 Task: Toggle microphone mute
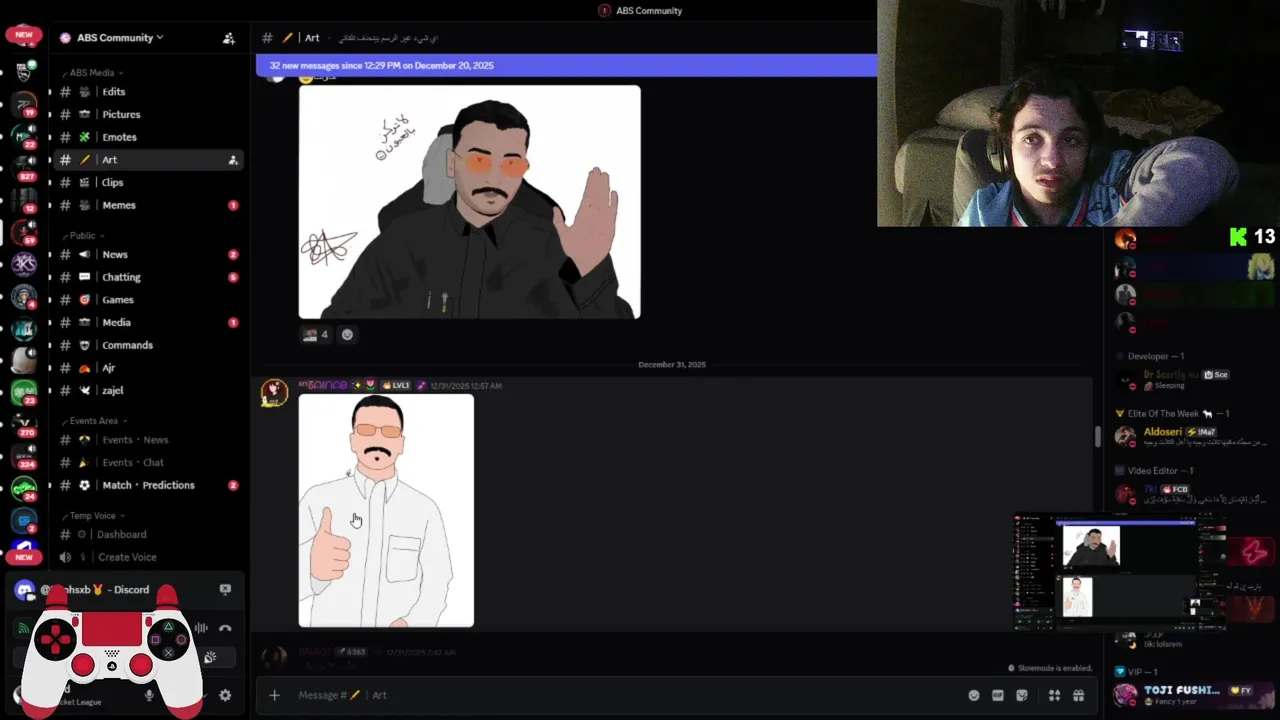click(x=149, y=695)
